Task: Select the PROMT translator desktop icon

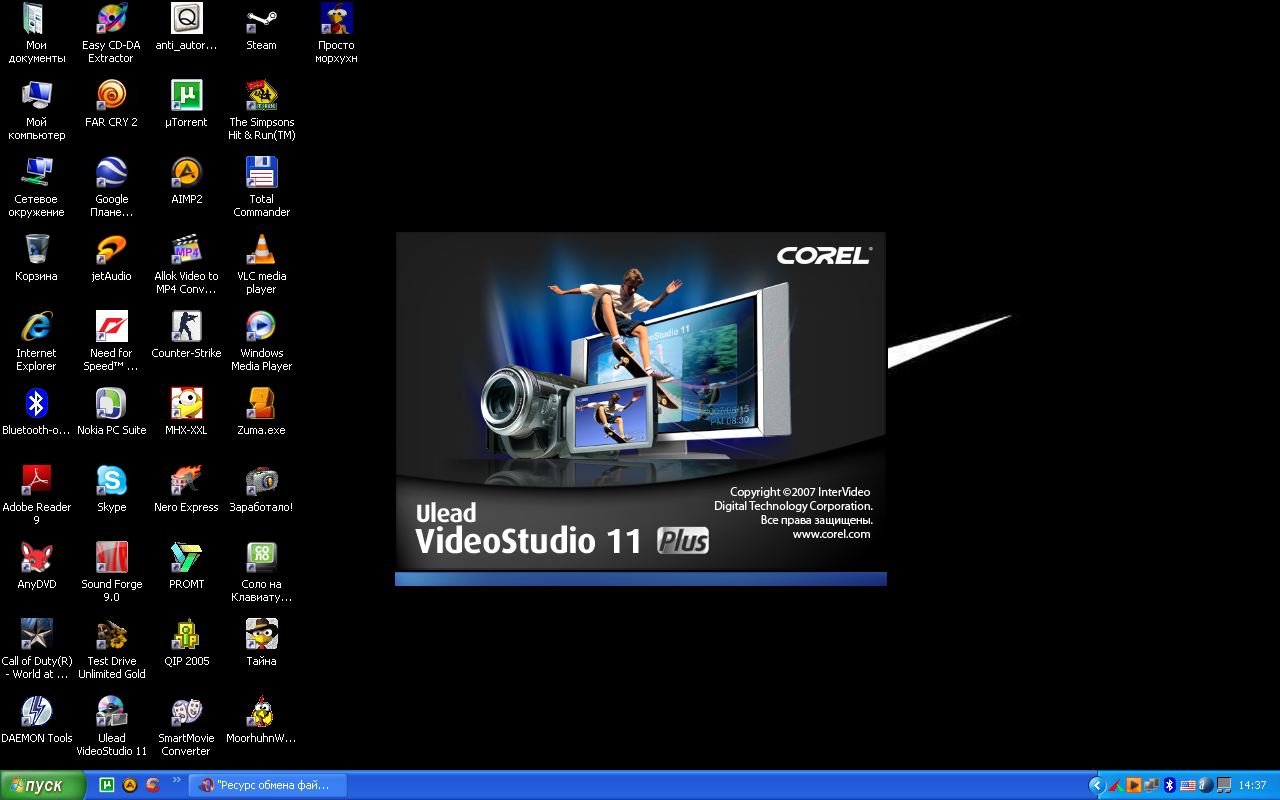Action: 186,558
